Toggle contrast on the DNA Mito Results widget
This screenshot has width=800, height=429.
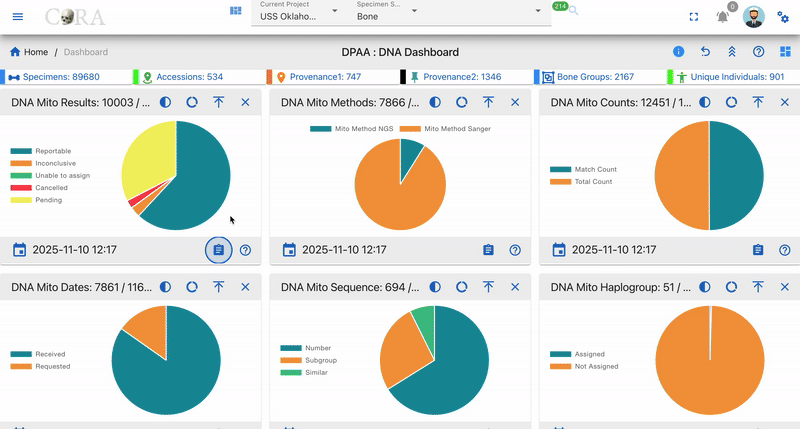(x=165, y=102)
